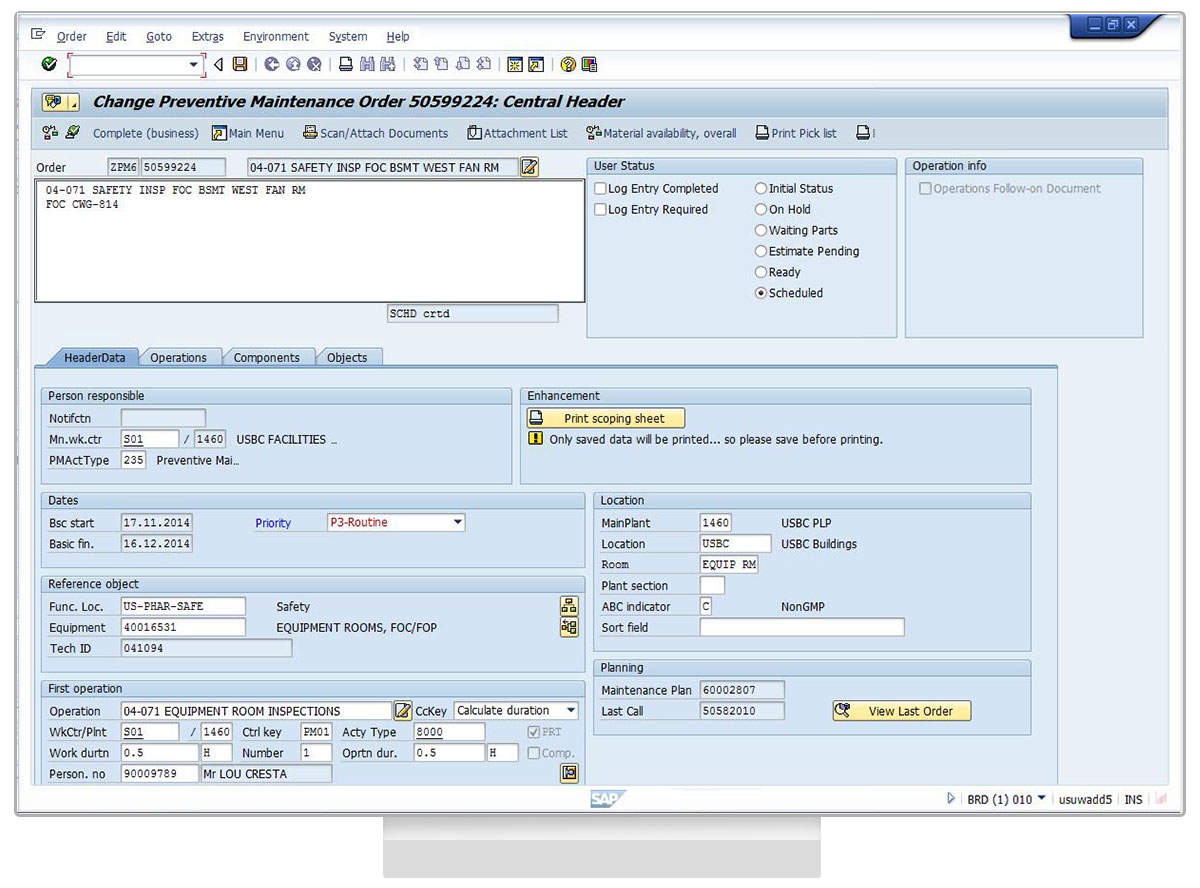Image resolution: width=1200 pixels, height=888 pixels.
Task: Open the Extras menu
Action: tap(207, 36)
